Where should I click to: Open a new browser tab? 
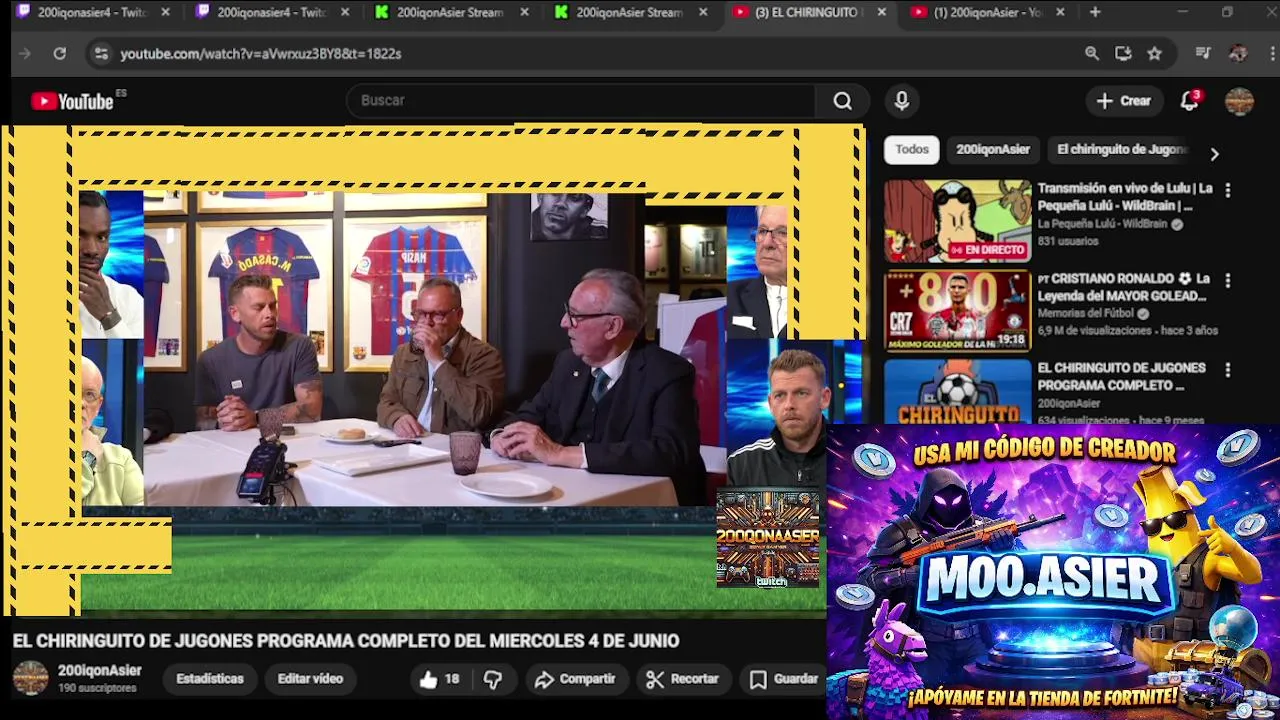[x=1095, y=12]
